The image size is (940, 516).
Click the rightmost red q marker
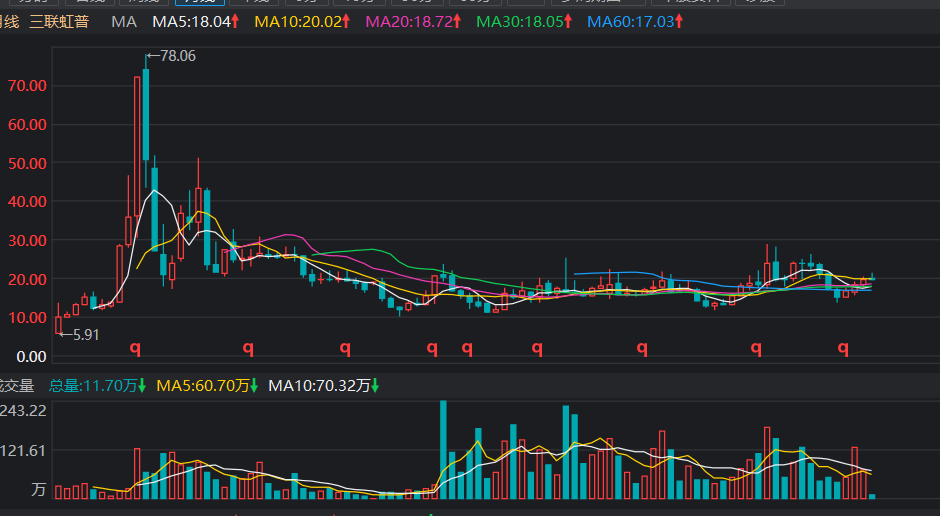point(843,348)
